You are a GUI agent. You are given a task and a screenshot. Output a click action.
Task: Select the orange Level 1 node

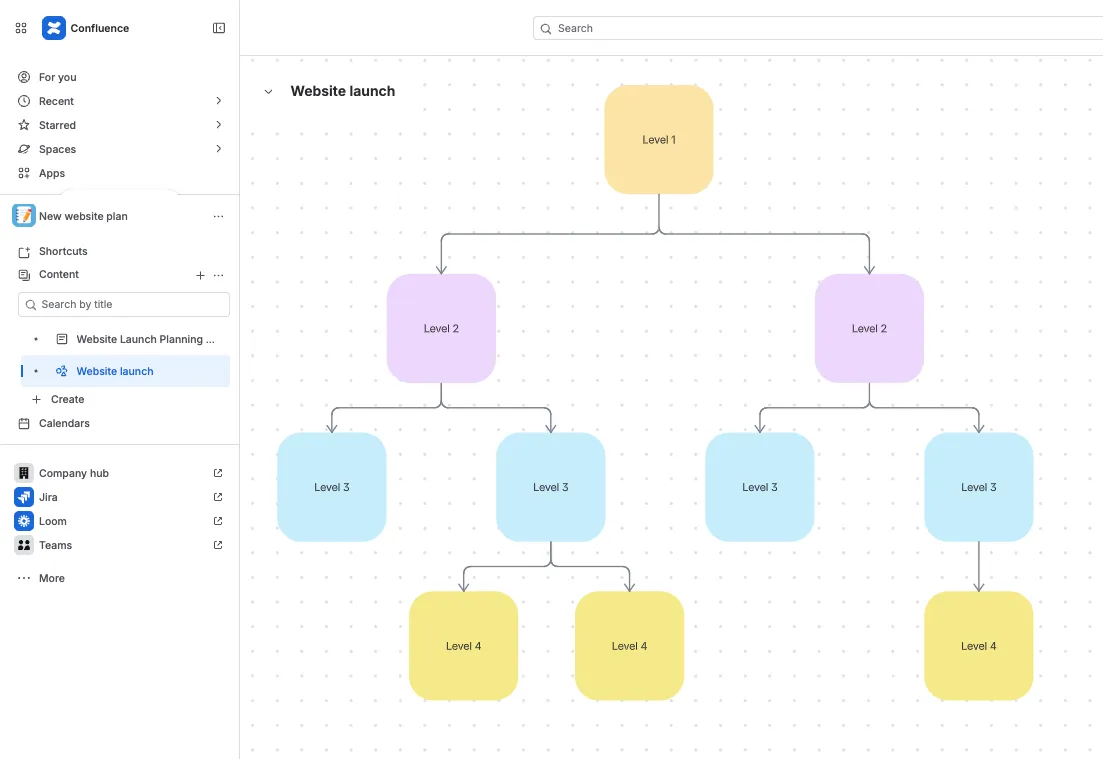(659, 139)
